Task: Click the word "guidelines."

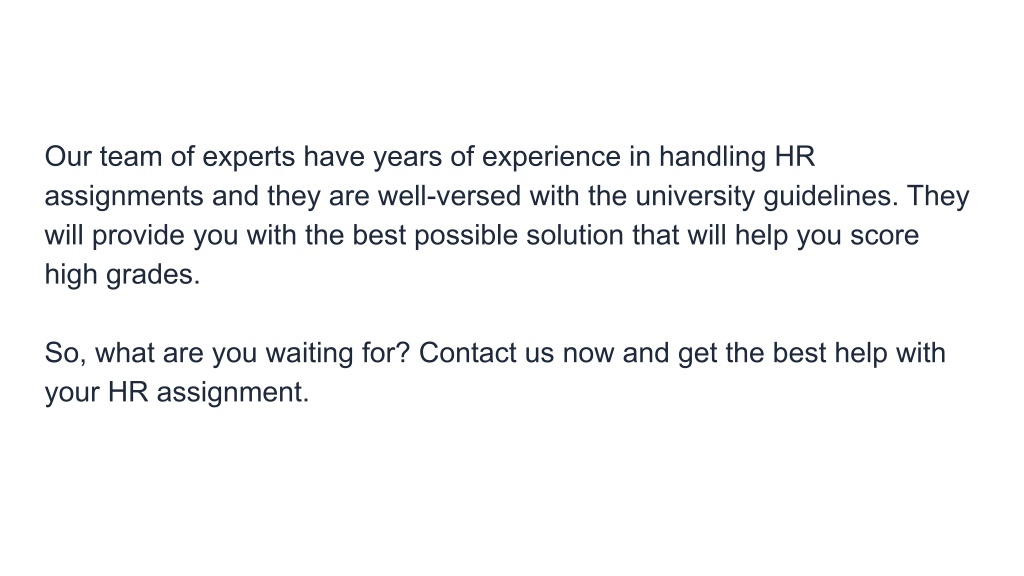Action: click(831, 197)
